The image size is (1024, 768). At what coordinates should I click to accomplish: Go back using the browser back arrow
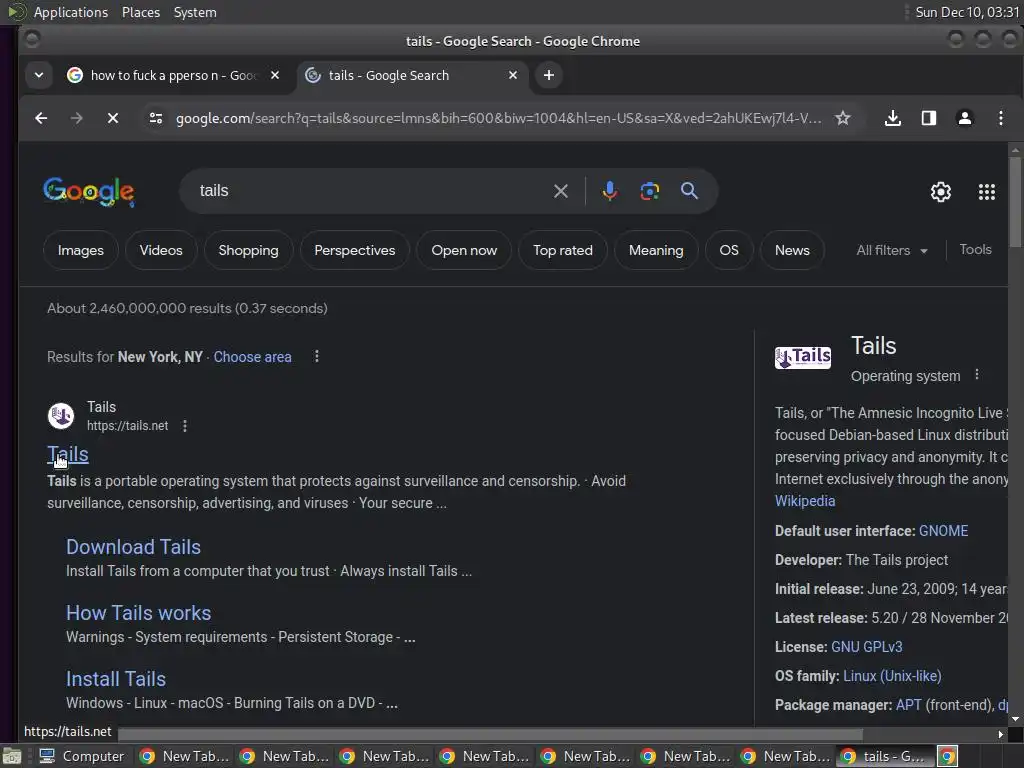tap(41, 118)
